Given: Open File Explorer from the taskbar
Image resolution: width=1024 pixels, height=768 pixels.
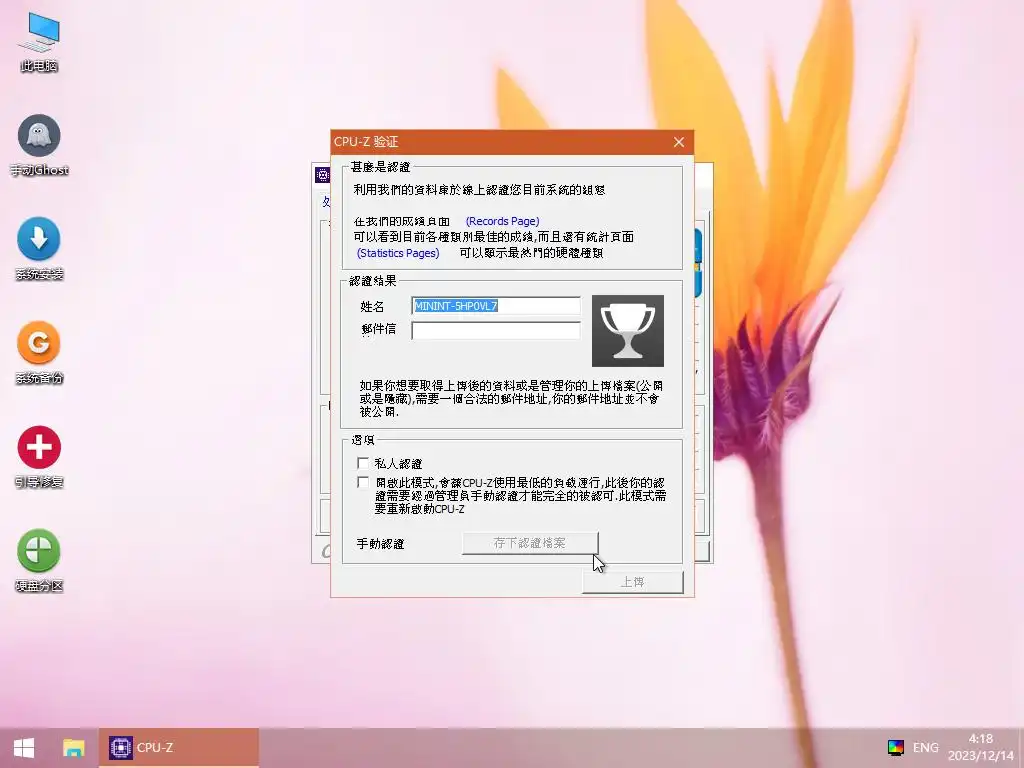Looking at the screenshot, I should (x=73, y=748).
